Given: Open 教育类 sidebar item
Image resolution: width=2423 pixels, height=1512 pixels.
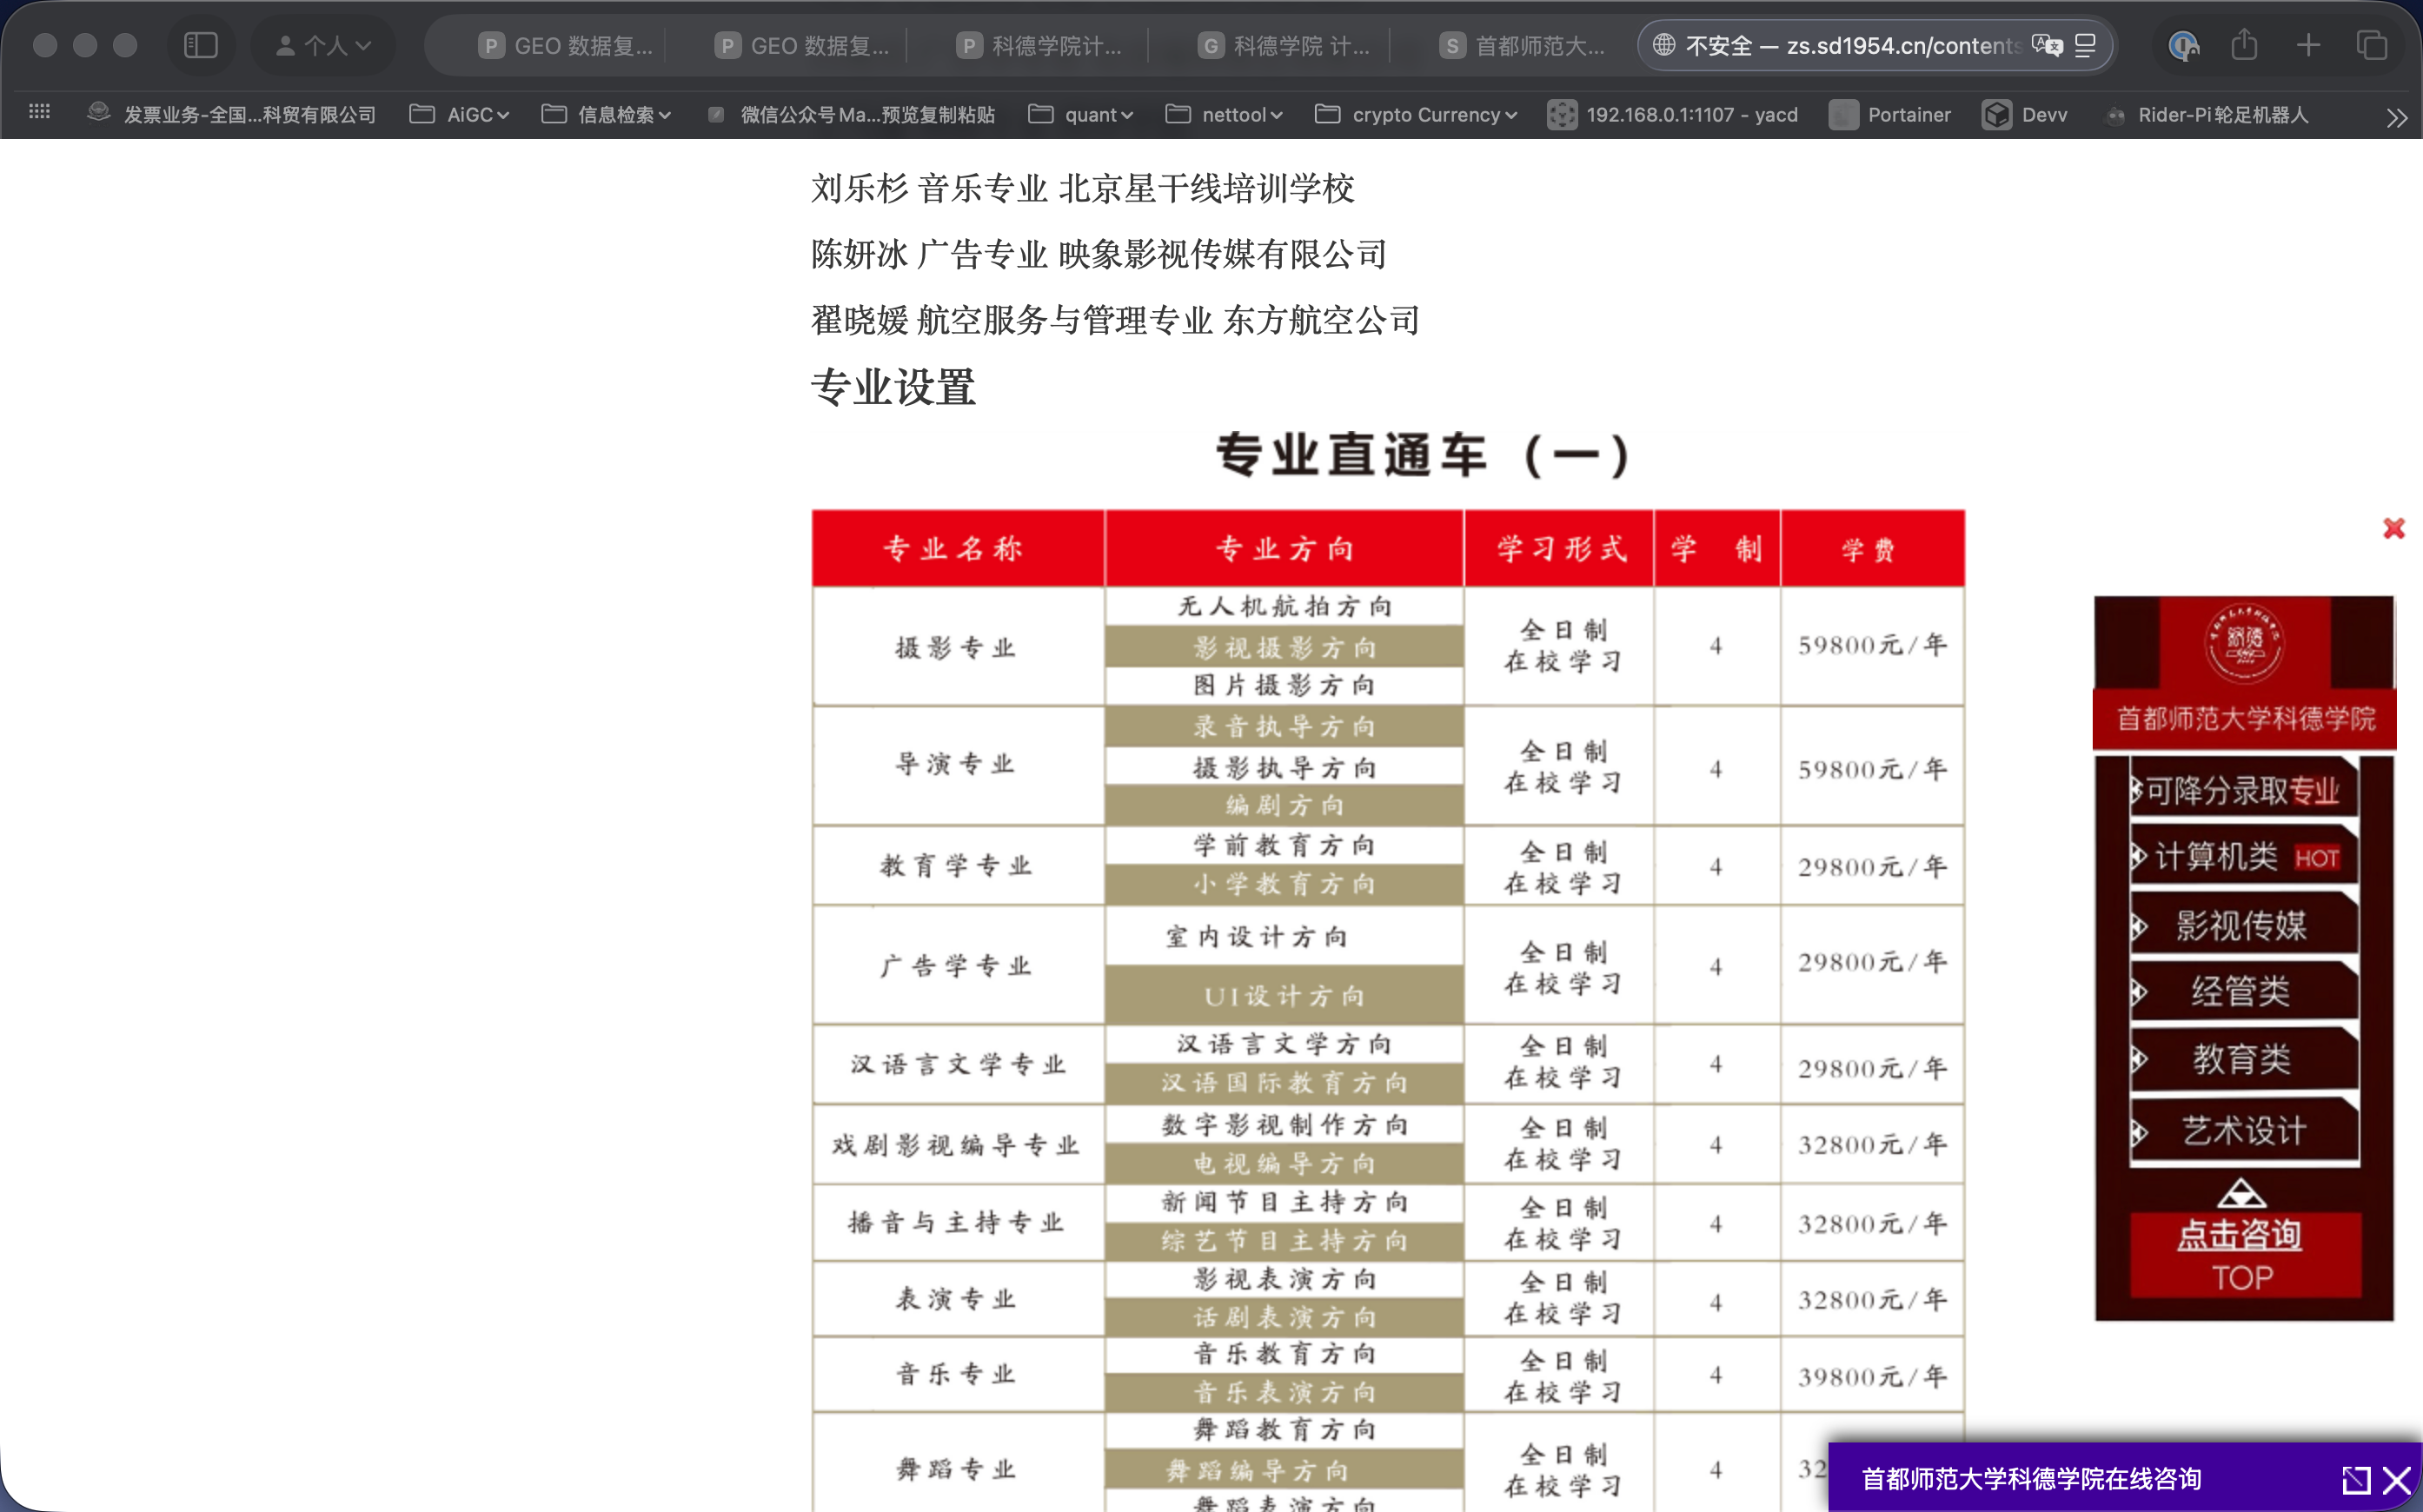Looking at the screenshot, I should click(x=2243, y=1058).
